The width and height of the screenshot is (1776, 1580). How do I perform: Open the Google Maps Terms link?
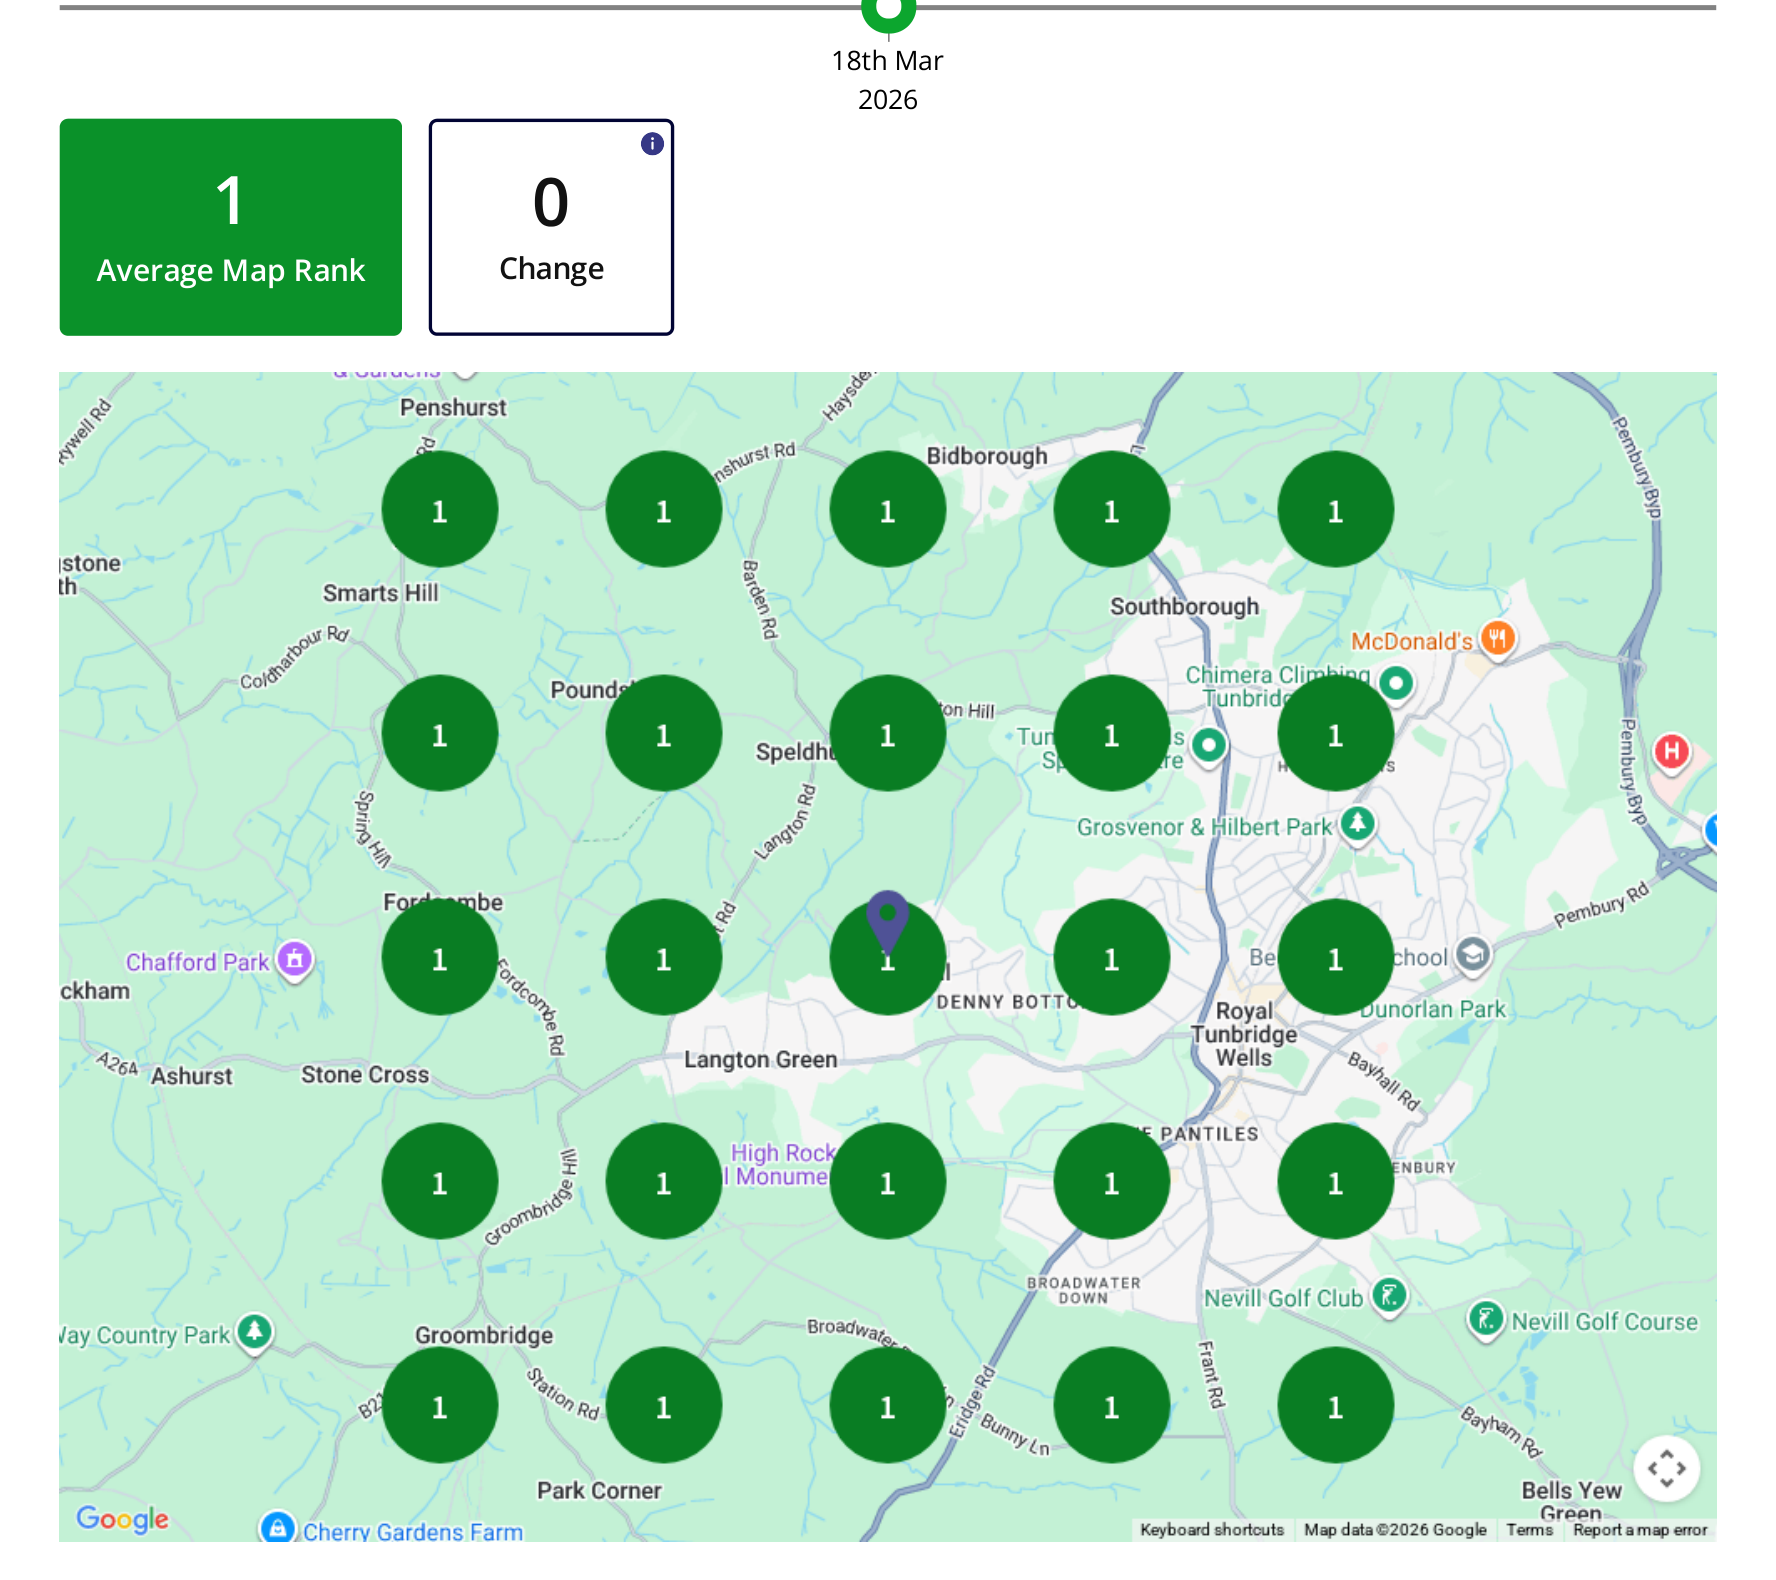pos(1529,1530)
